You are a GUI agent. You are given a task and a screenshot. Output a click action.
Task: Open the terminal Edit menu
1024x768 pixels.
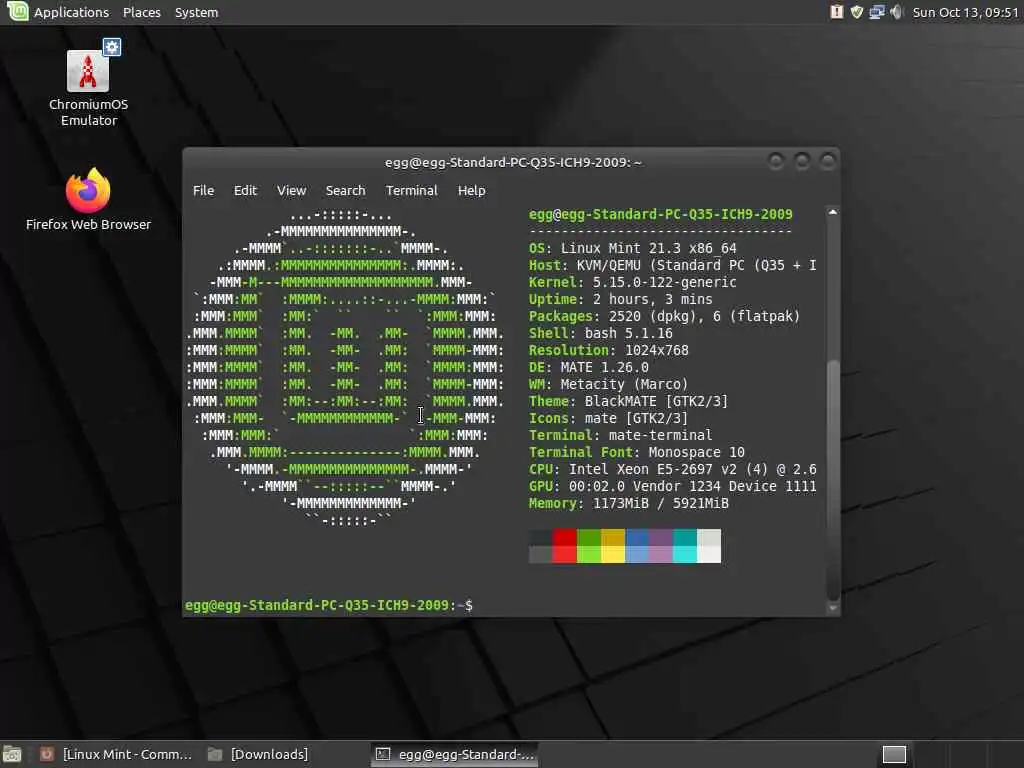pyautogui.click(x=246, y=190)
